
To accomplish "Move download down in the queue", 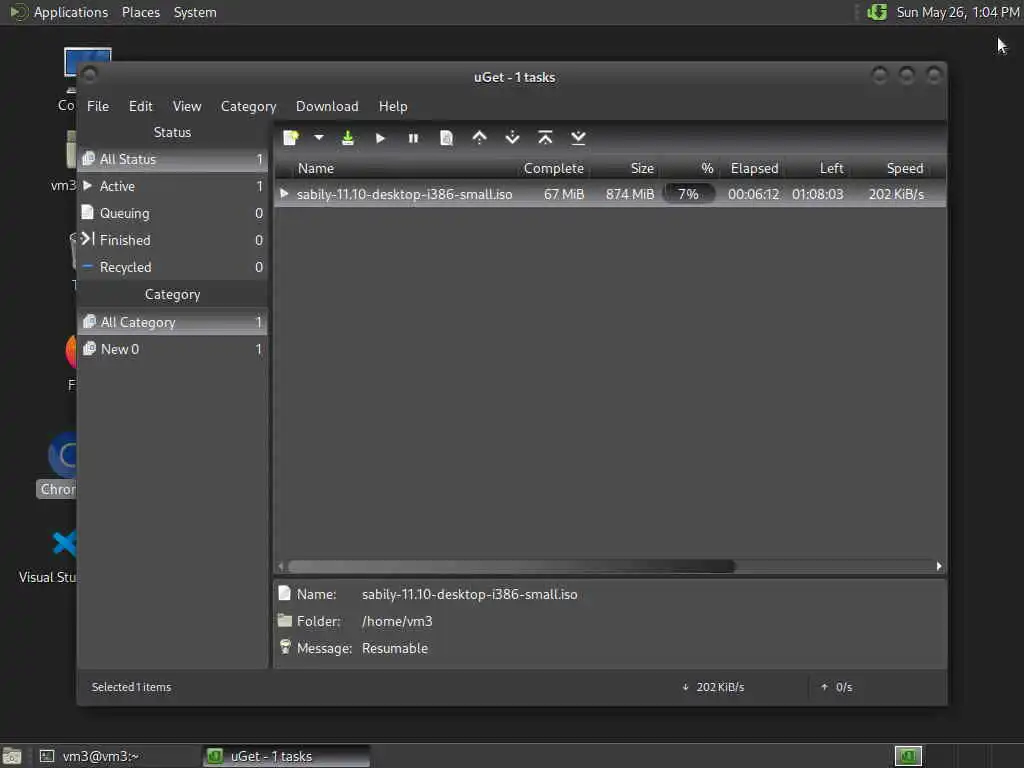I will pyautogui.click(x=513, y=138).
